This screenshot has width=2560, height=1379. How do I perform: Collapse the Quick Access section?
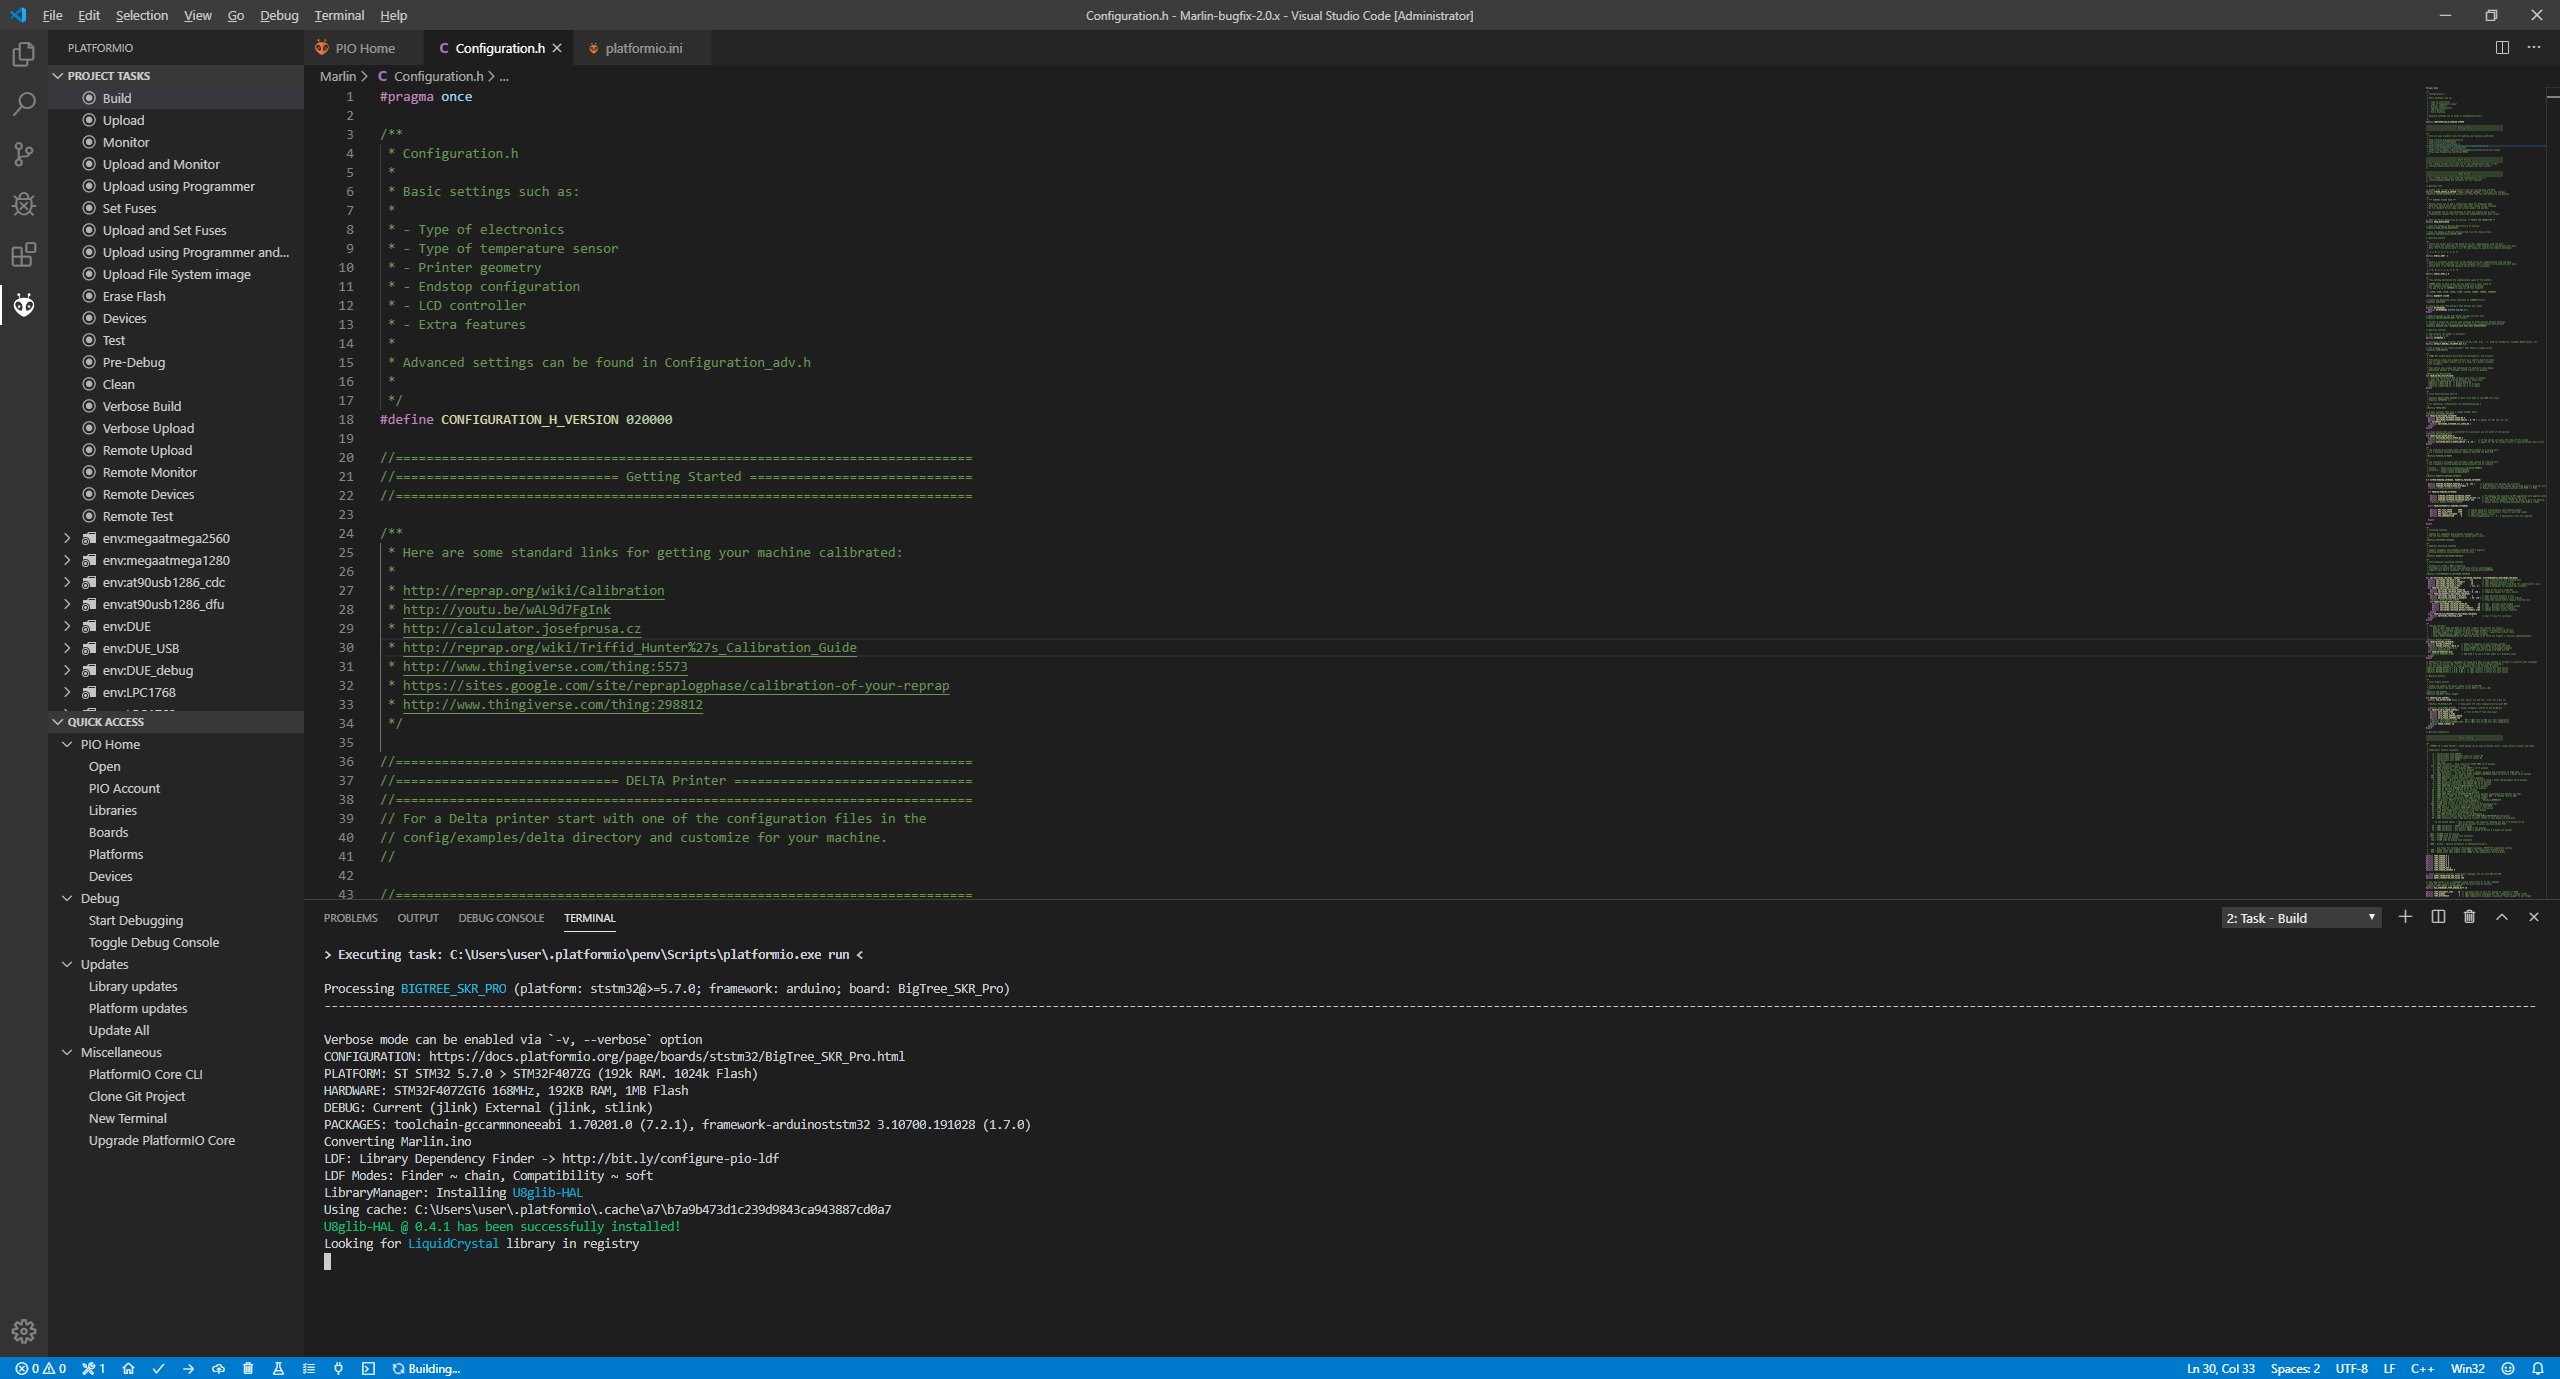[x=105, y=722]
